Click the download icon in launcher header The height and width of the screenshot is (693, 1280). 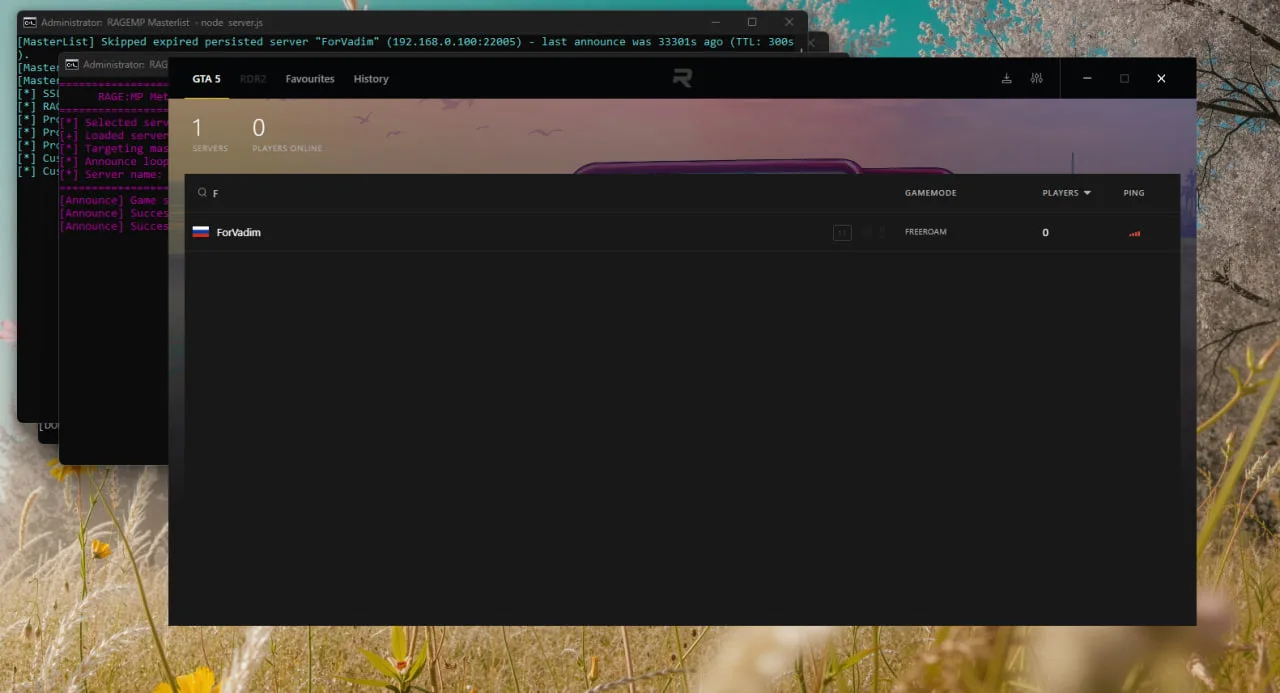click(1007, 79)
